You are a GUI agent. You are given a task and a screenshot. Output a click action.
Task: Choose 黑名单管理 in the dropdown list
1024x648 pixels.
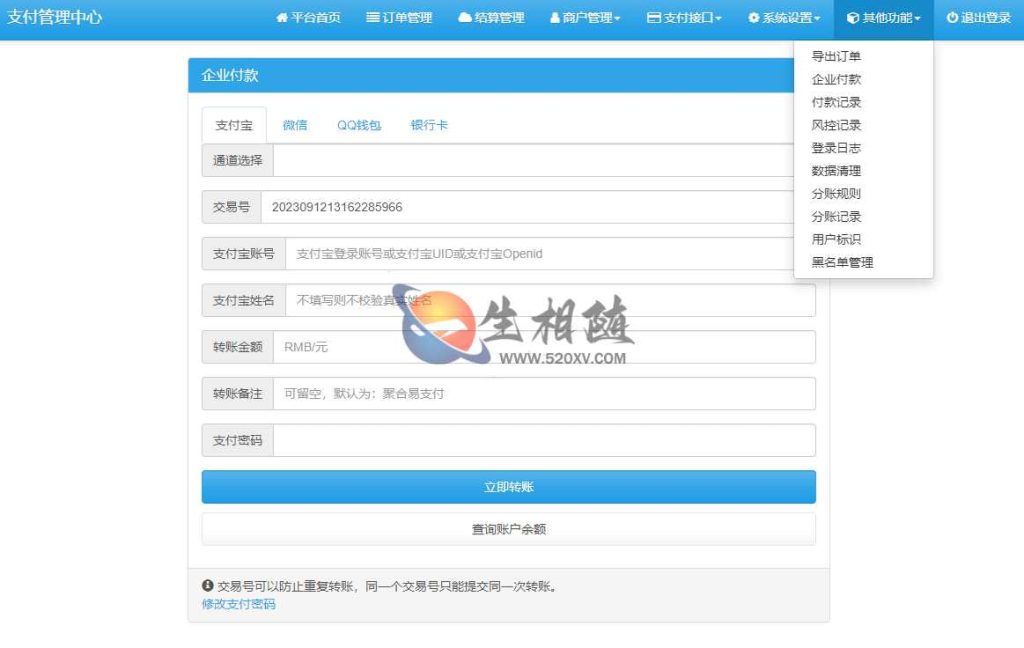844,262
